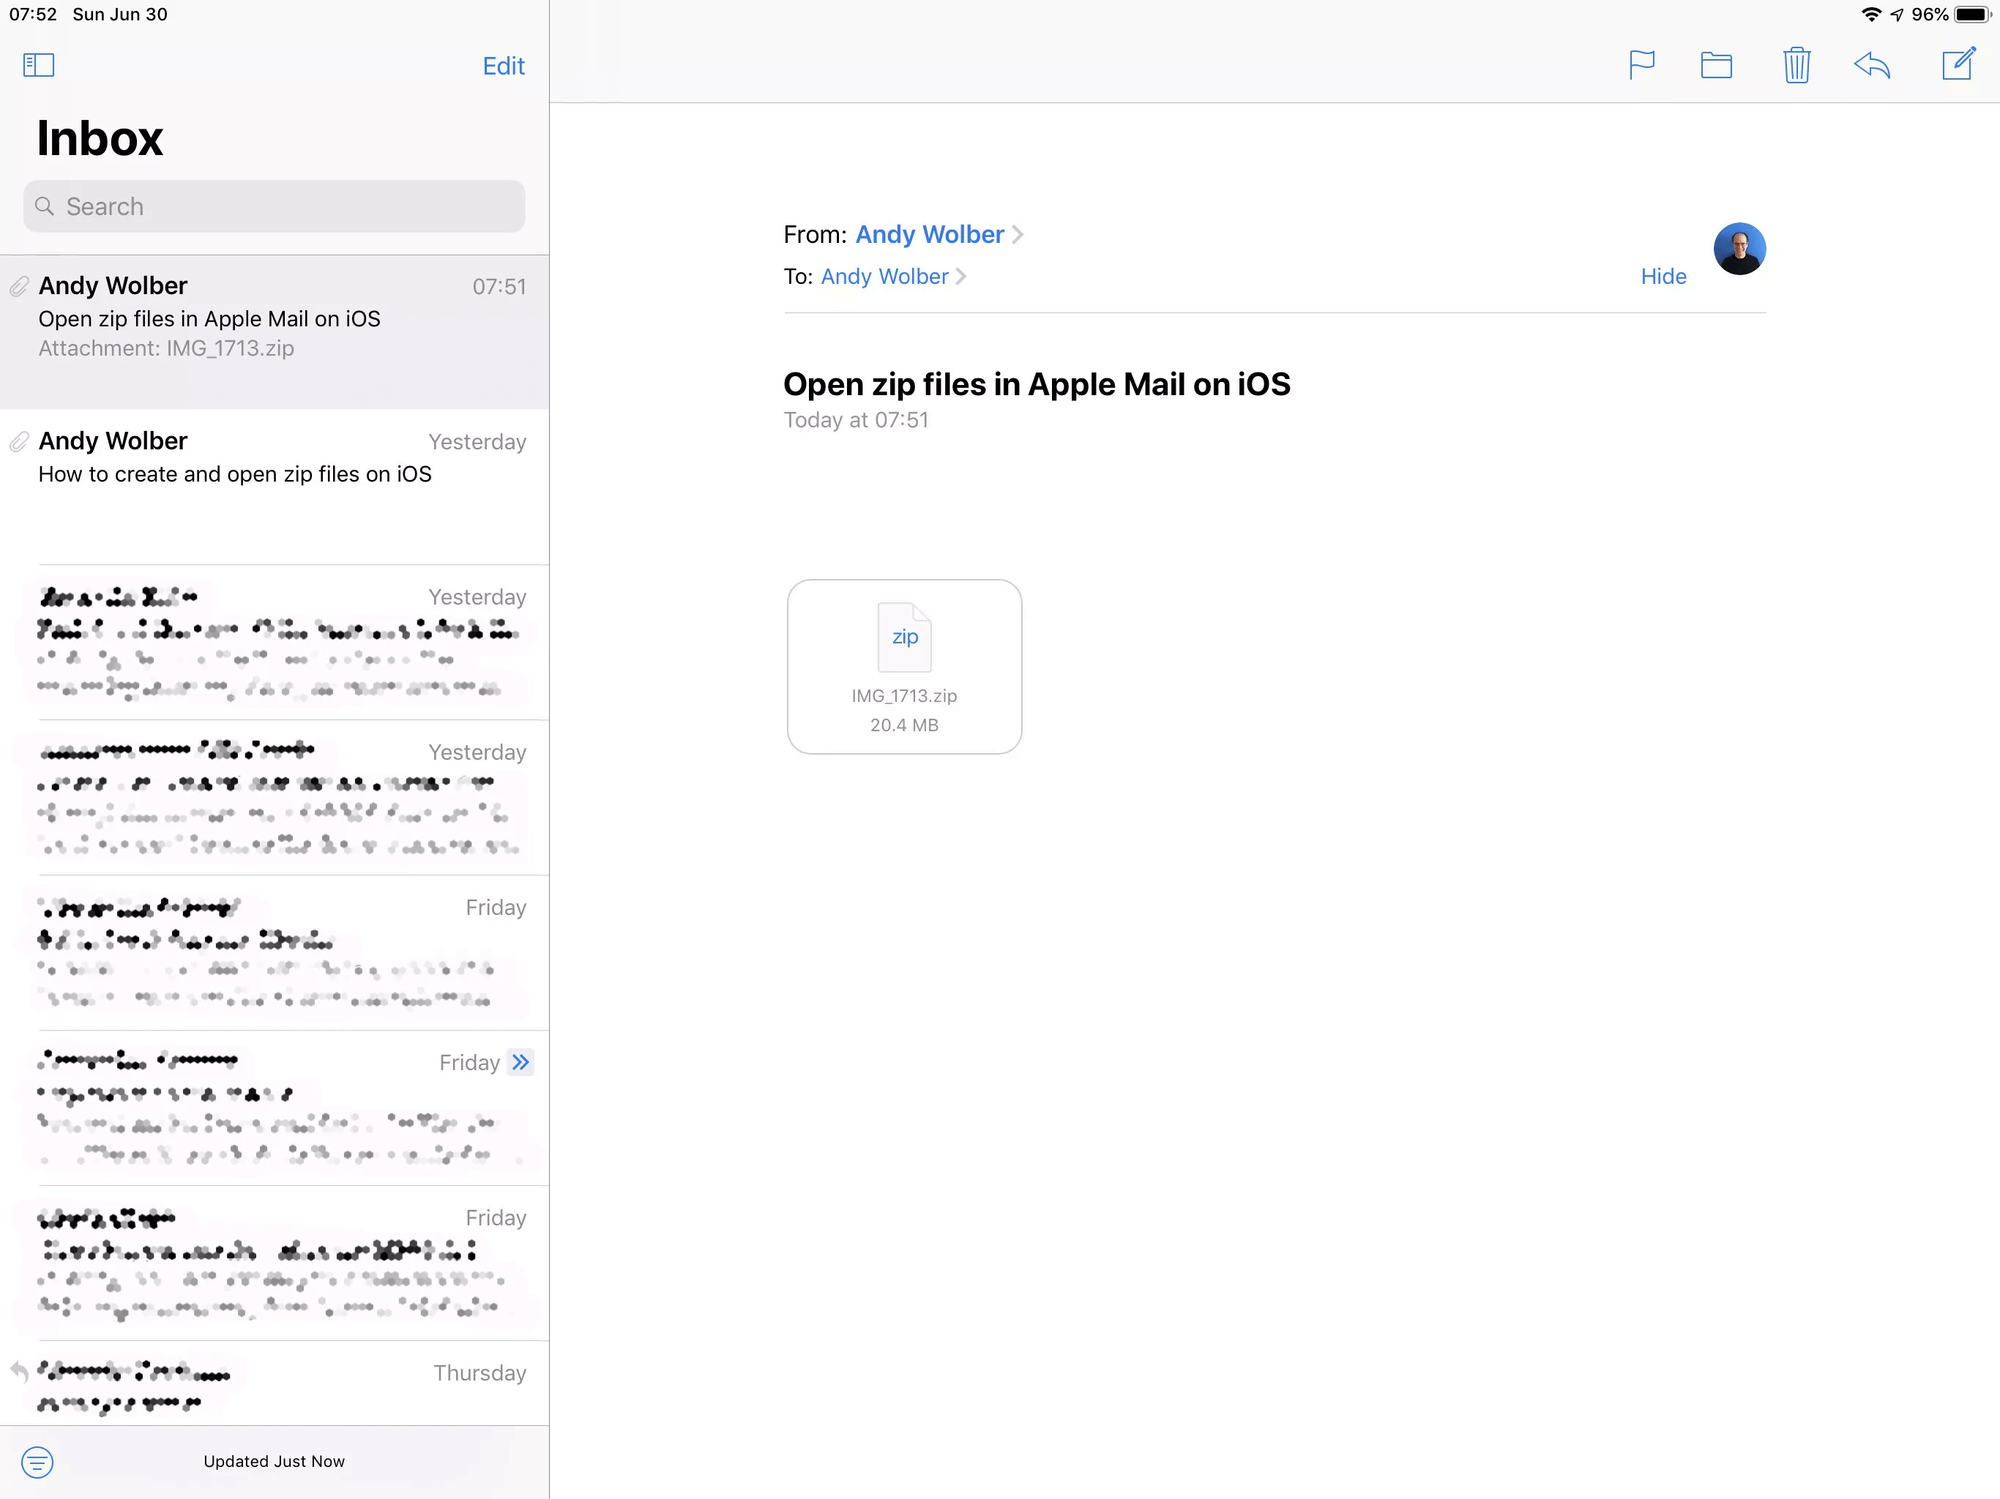Open the IMG_1713.zip attachment

pos(904,666)
